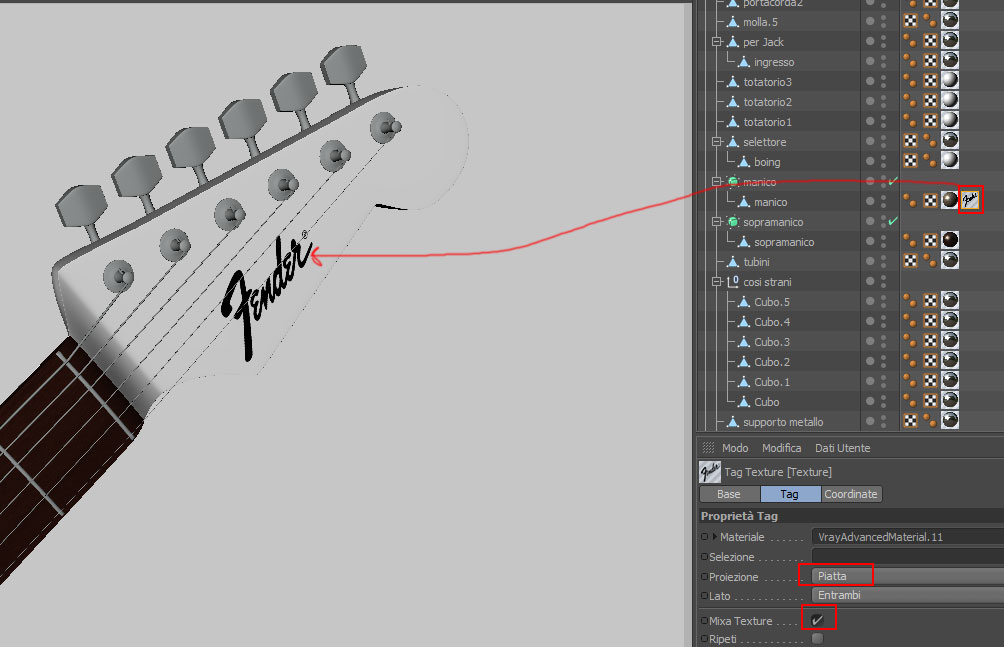
Task: Select the Fender texture tag on manico
Action: [x=970, y=201]
